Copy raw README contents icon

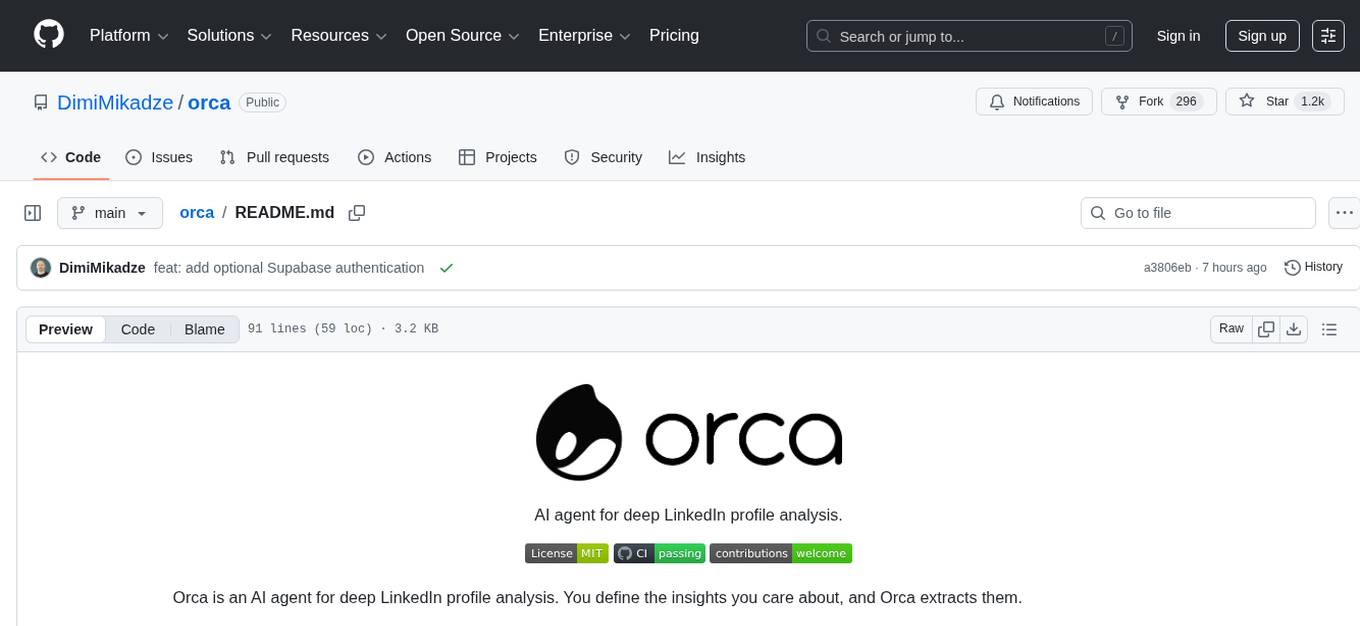click(1266, 328)
